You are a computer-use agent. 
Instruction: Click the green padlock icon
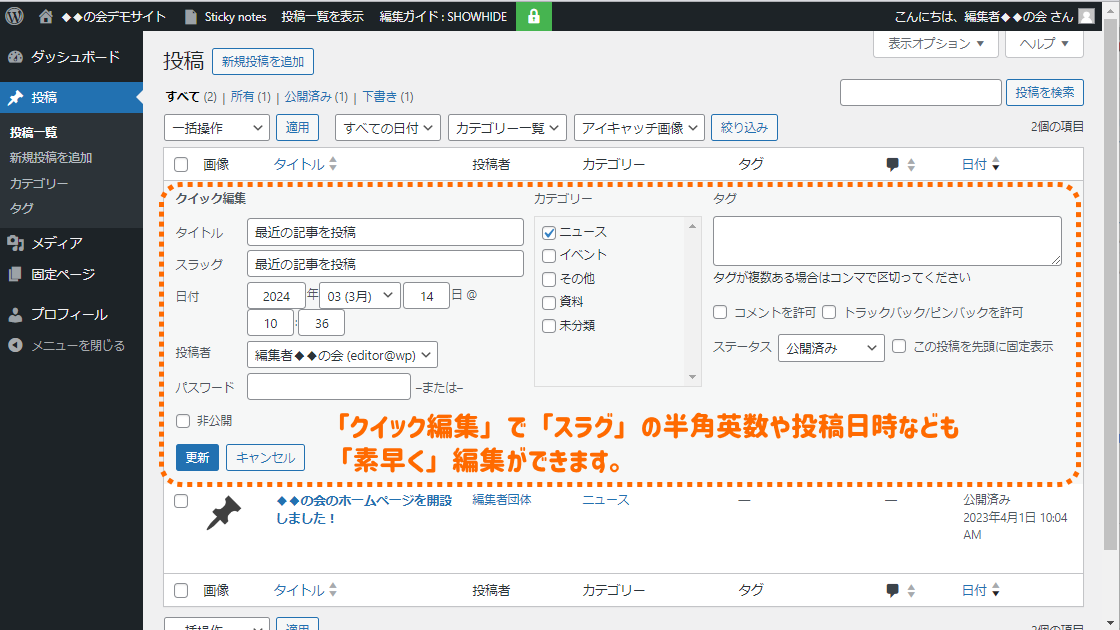(534, 16)
